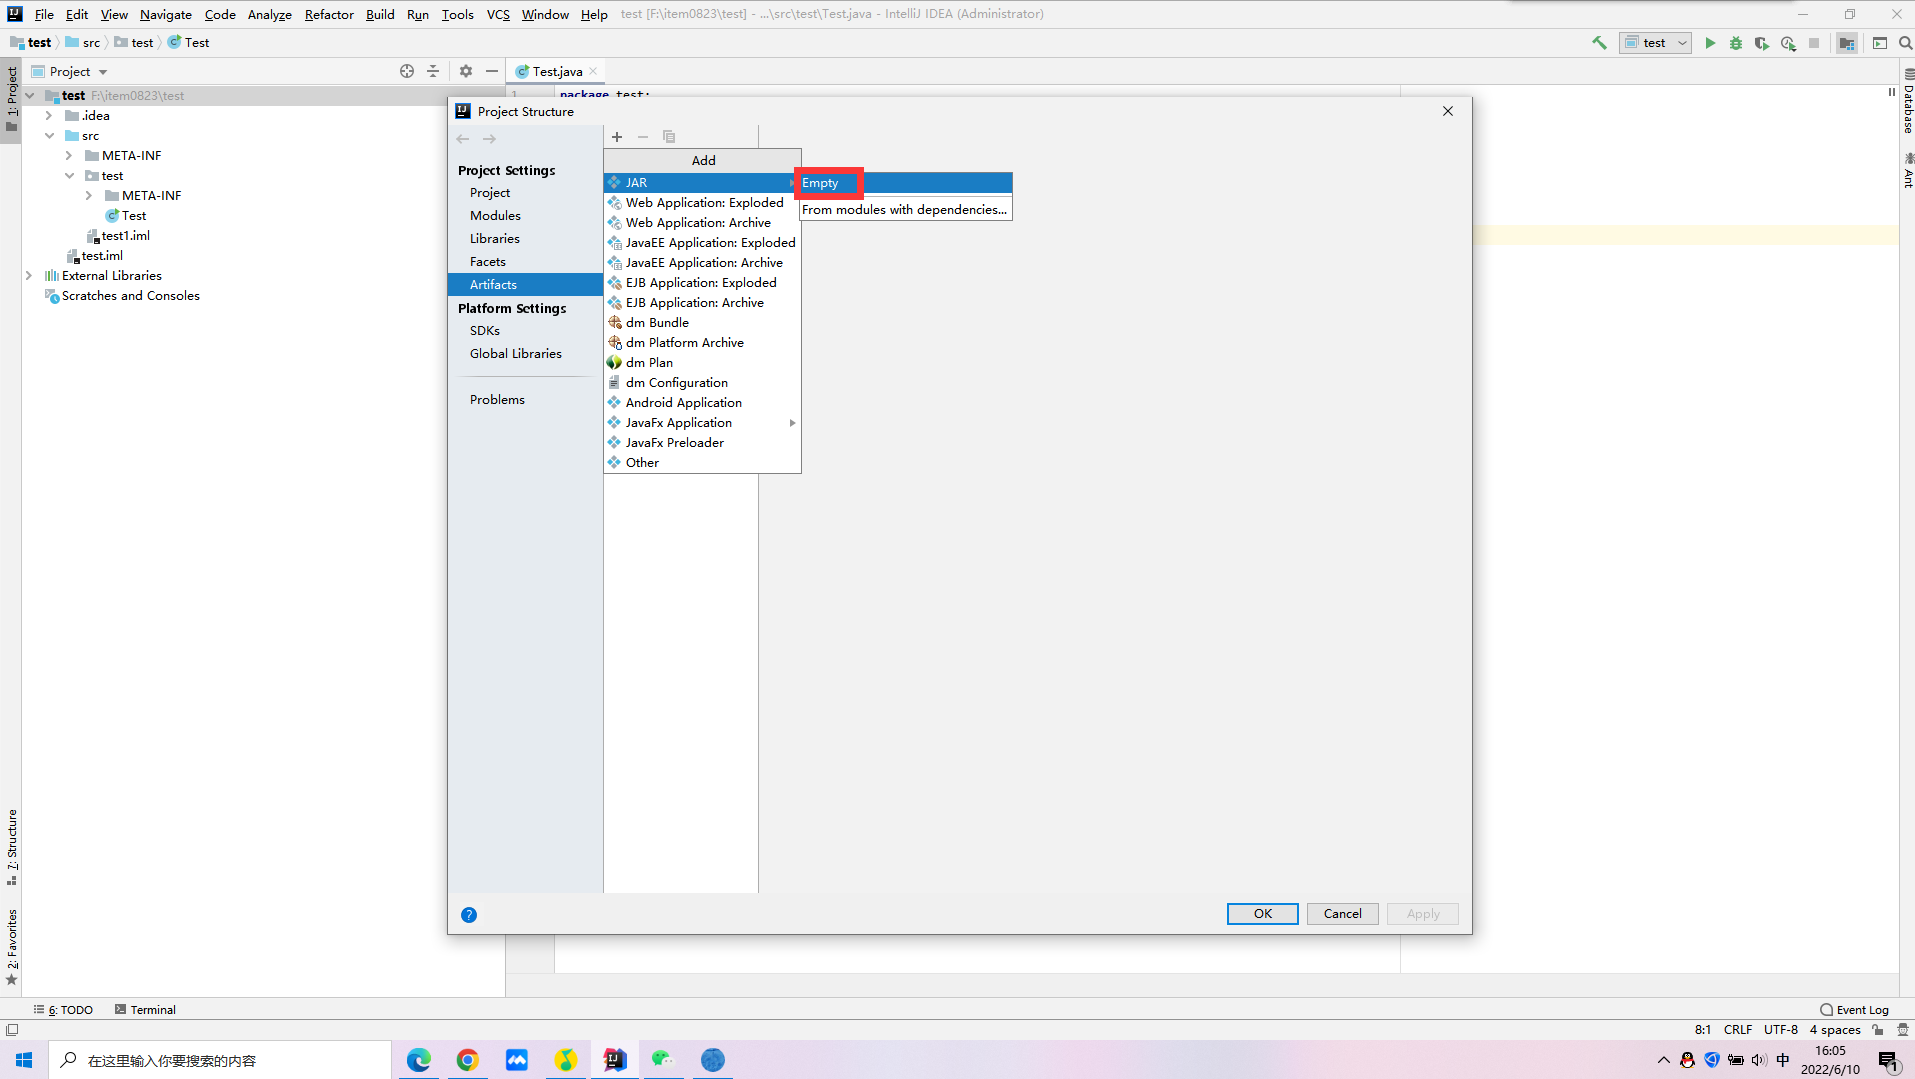Open the Event Log
Screen dimensions: 1915x1079
tap(1855, 1010)
